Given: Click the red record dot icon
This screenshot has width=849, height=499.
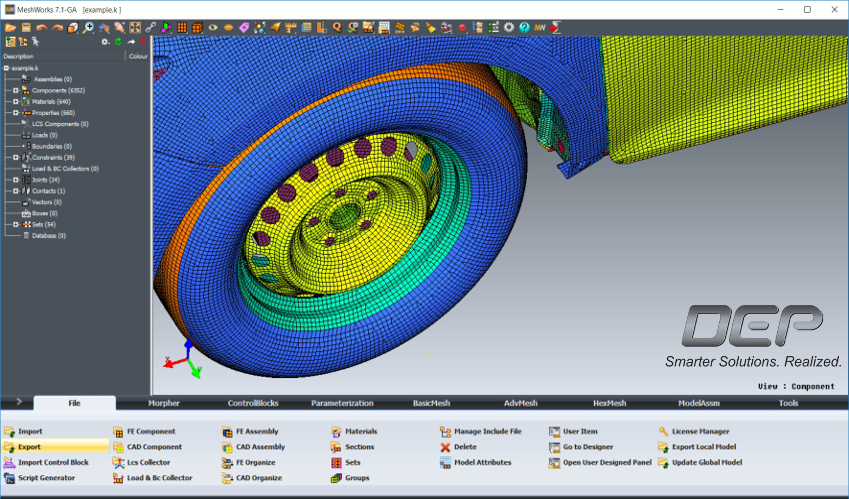Looking at the screenshot, I should point(462,28).
